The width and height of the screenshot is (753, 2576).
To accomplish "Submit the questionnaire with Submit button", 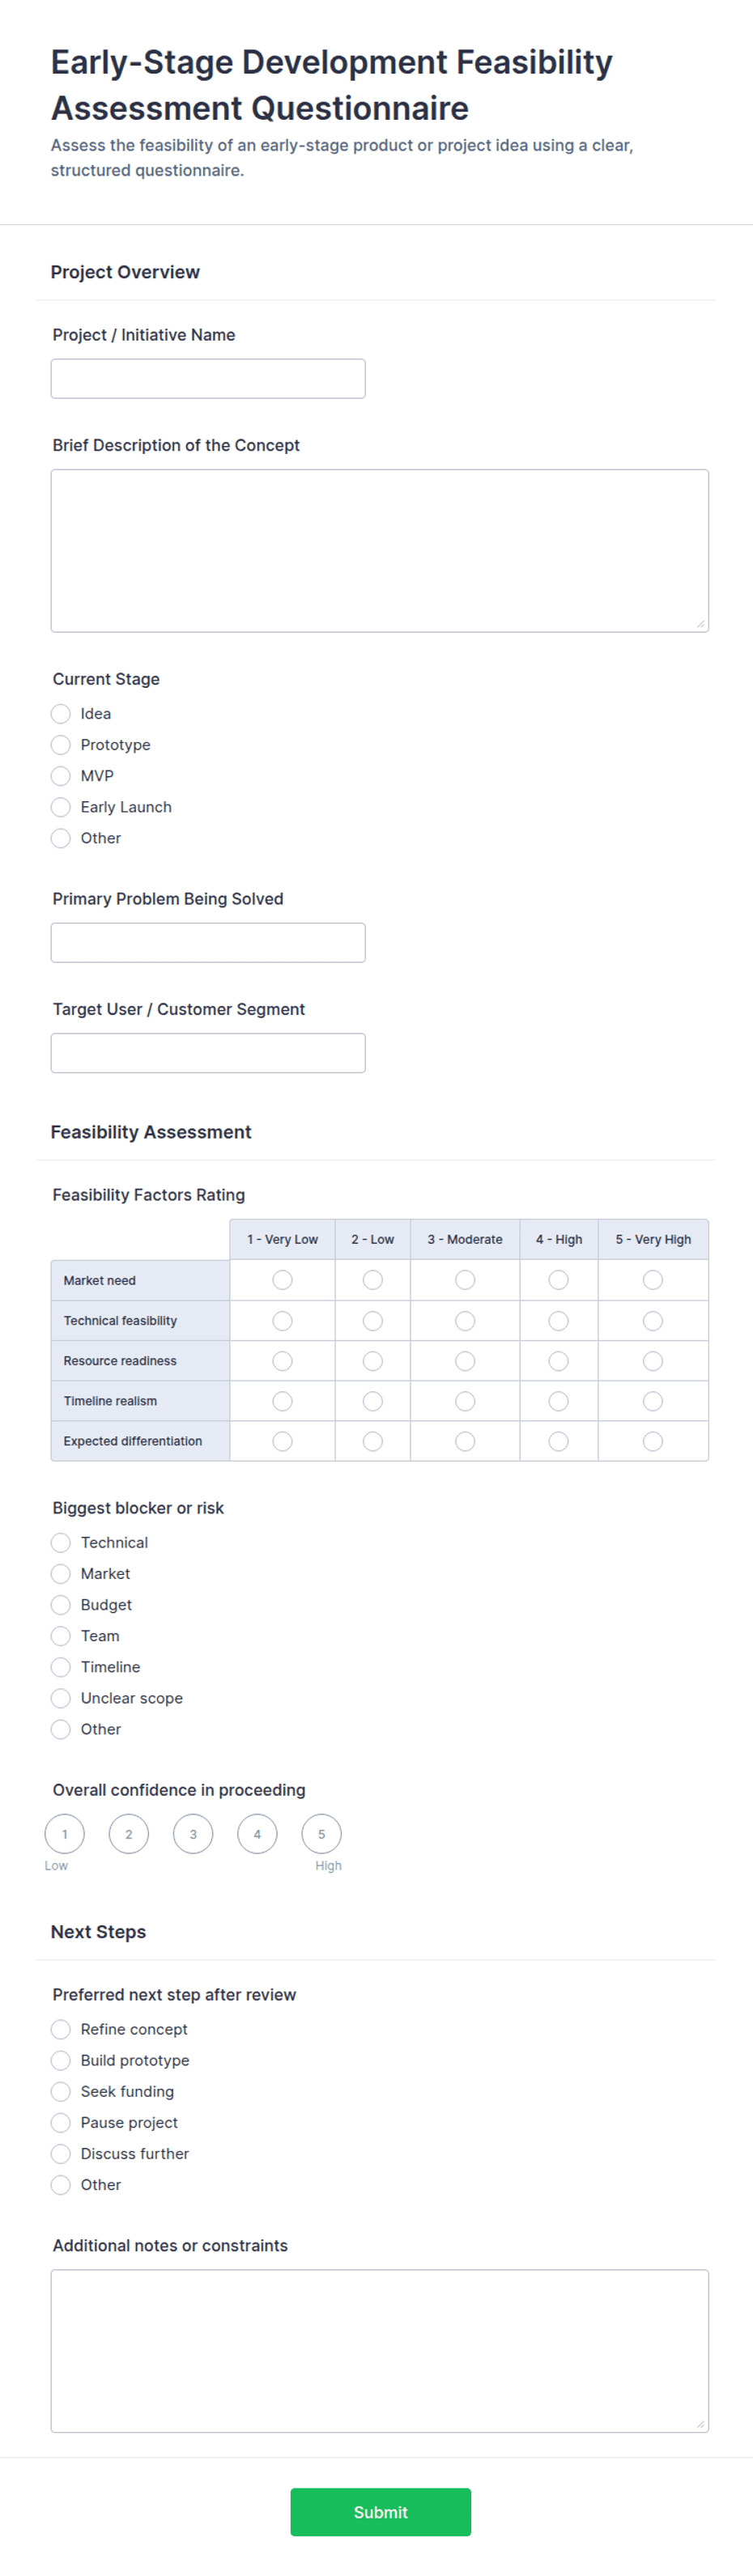I will click(380, 2512).
